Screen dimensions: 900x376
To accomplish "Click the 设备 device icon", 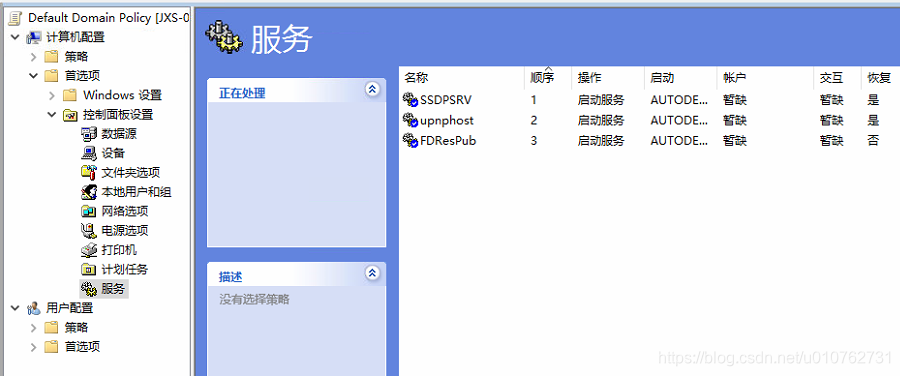I will (89, 153).
